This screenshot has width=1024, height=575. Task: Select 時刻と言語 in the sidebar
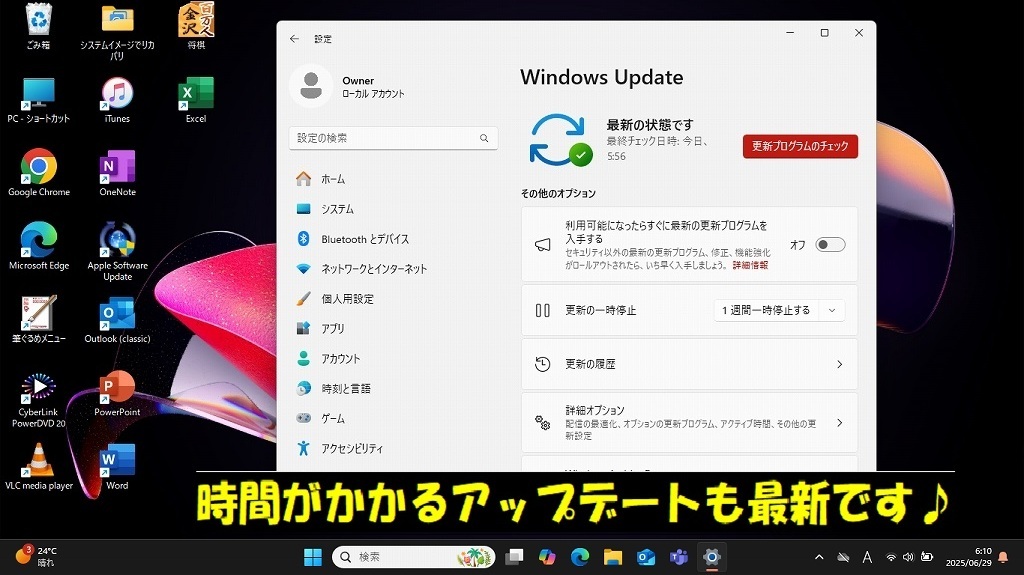click(393, 389)
